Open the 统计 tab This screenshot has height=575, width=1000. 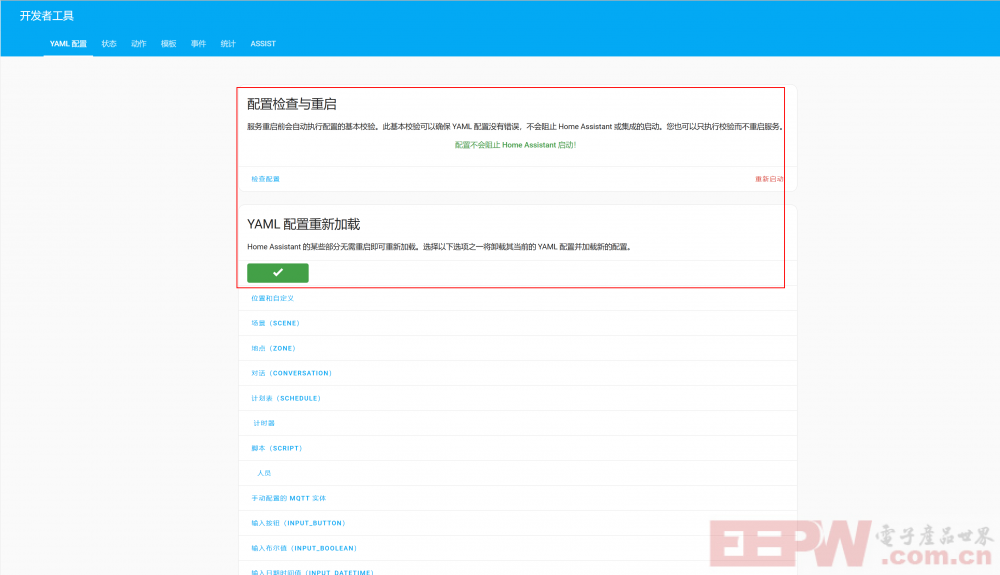(x=228, y=44)
